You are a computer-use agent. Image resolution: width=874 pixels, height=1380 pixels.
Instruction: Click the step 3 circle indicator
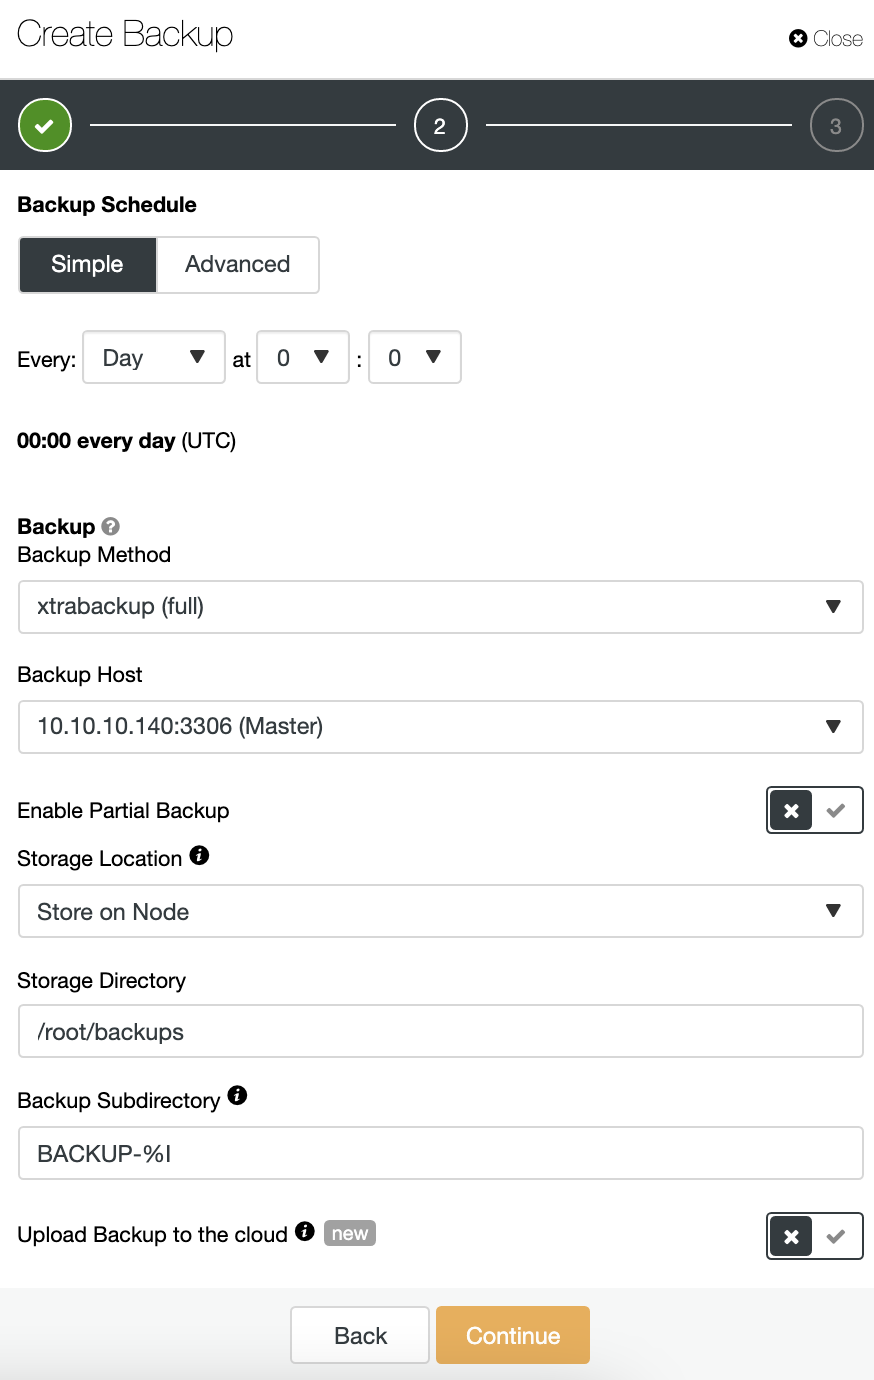pyautogui.click(x=836, y=126)
